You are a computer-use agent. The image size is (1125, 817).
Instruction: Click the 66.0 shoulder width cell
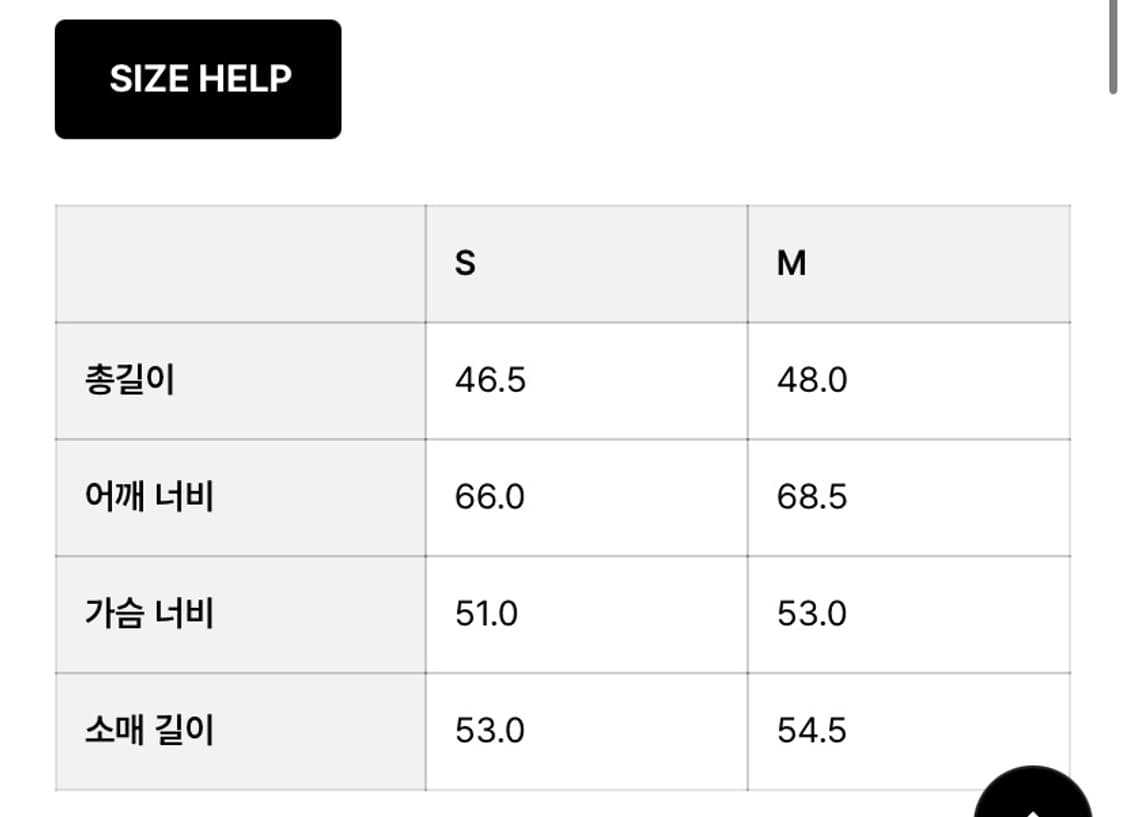[489, 496]
